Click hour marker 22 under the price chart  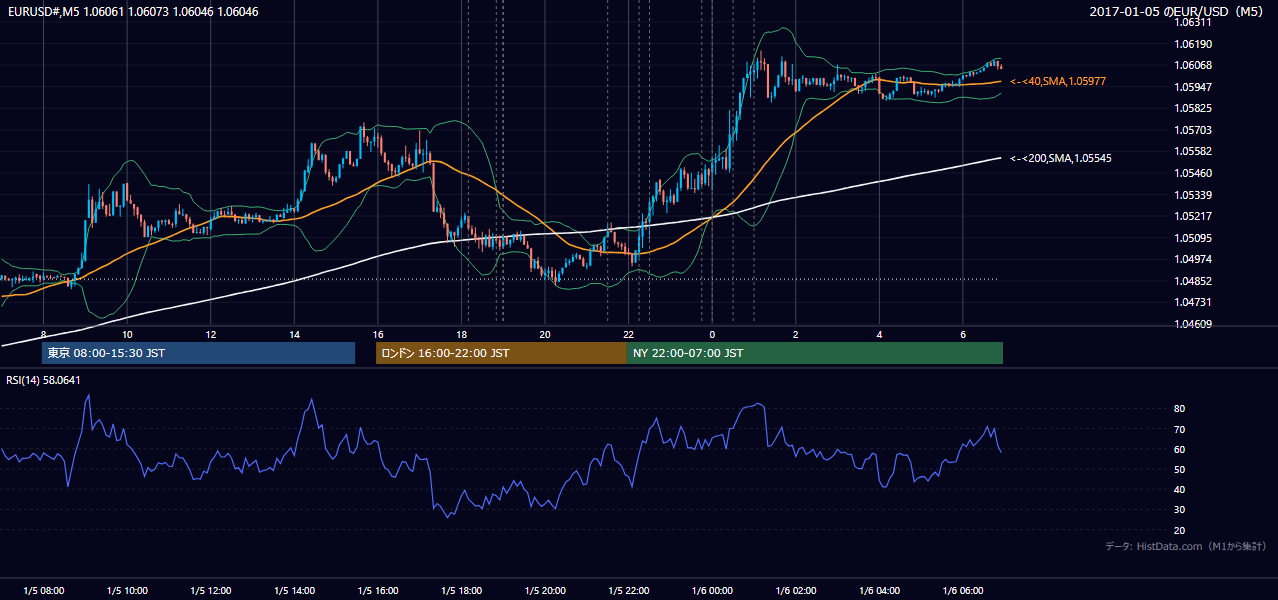628,334
